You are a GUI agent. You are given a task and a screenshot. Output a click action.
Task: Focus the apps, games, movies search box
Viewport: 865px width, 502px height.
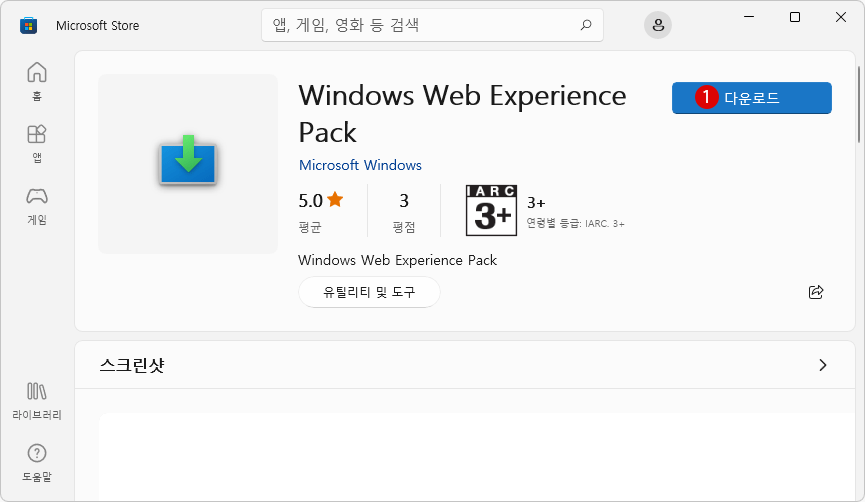(x=432, y=25)
